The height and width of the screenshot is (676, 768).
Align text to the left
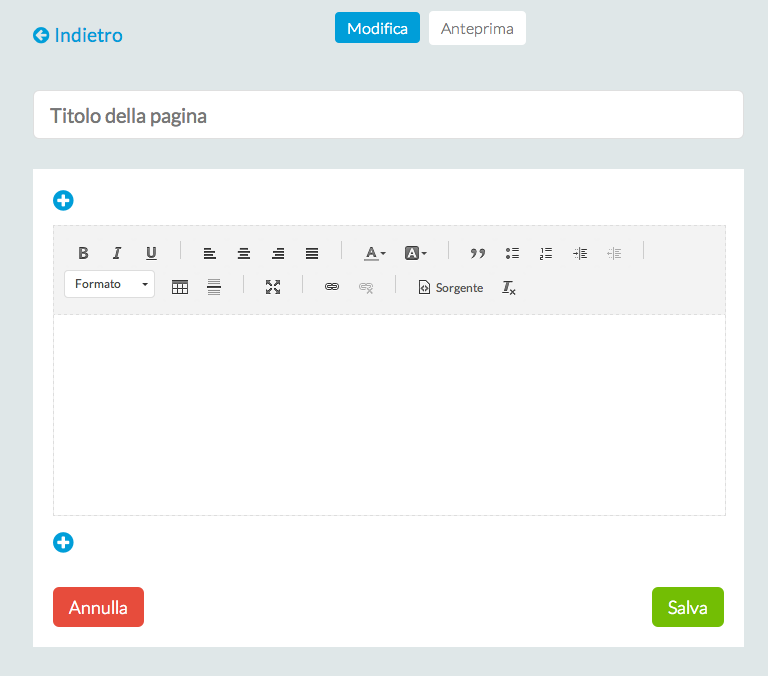[209, 253]
